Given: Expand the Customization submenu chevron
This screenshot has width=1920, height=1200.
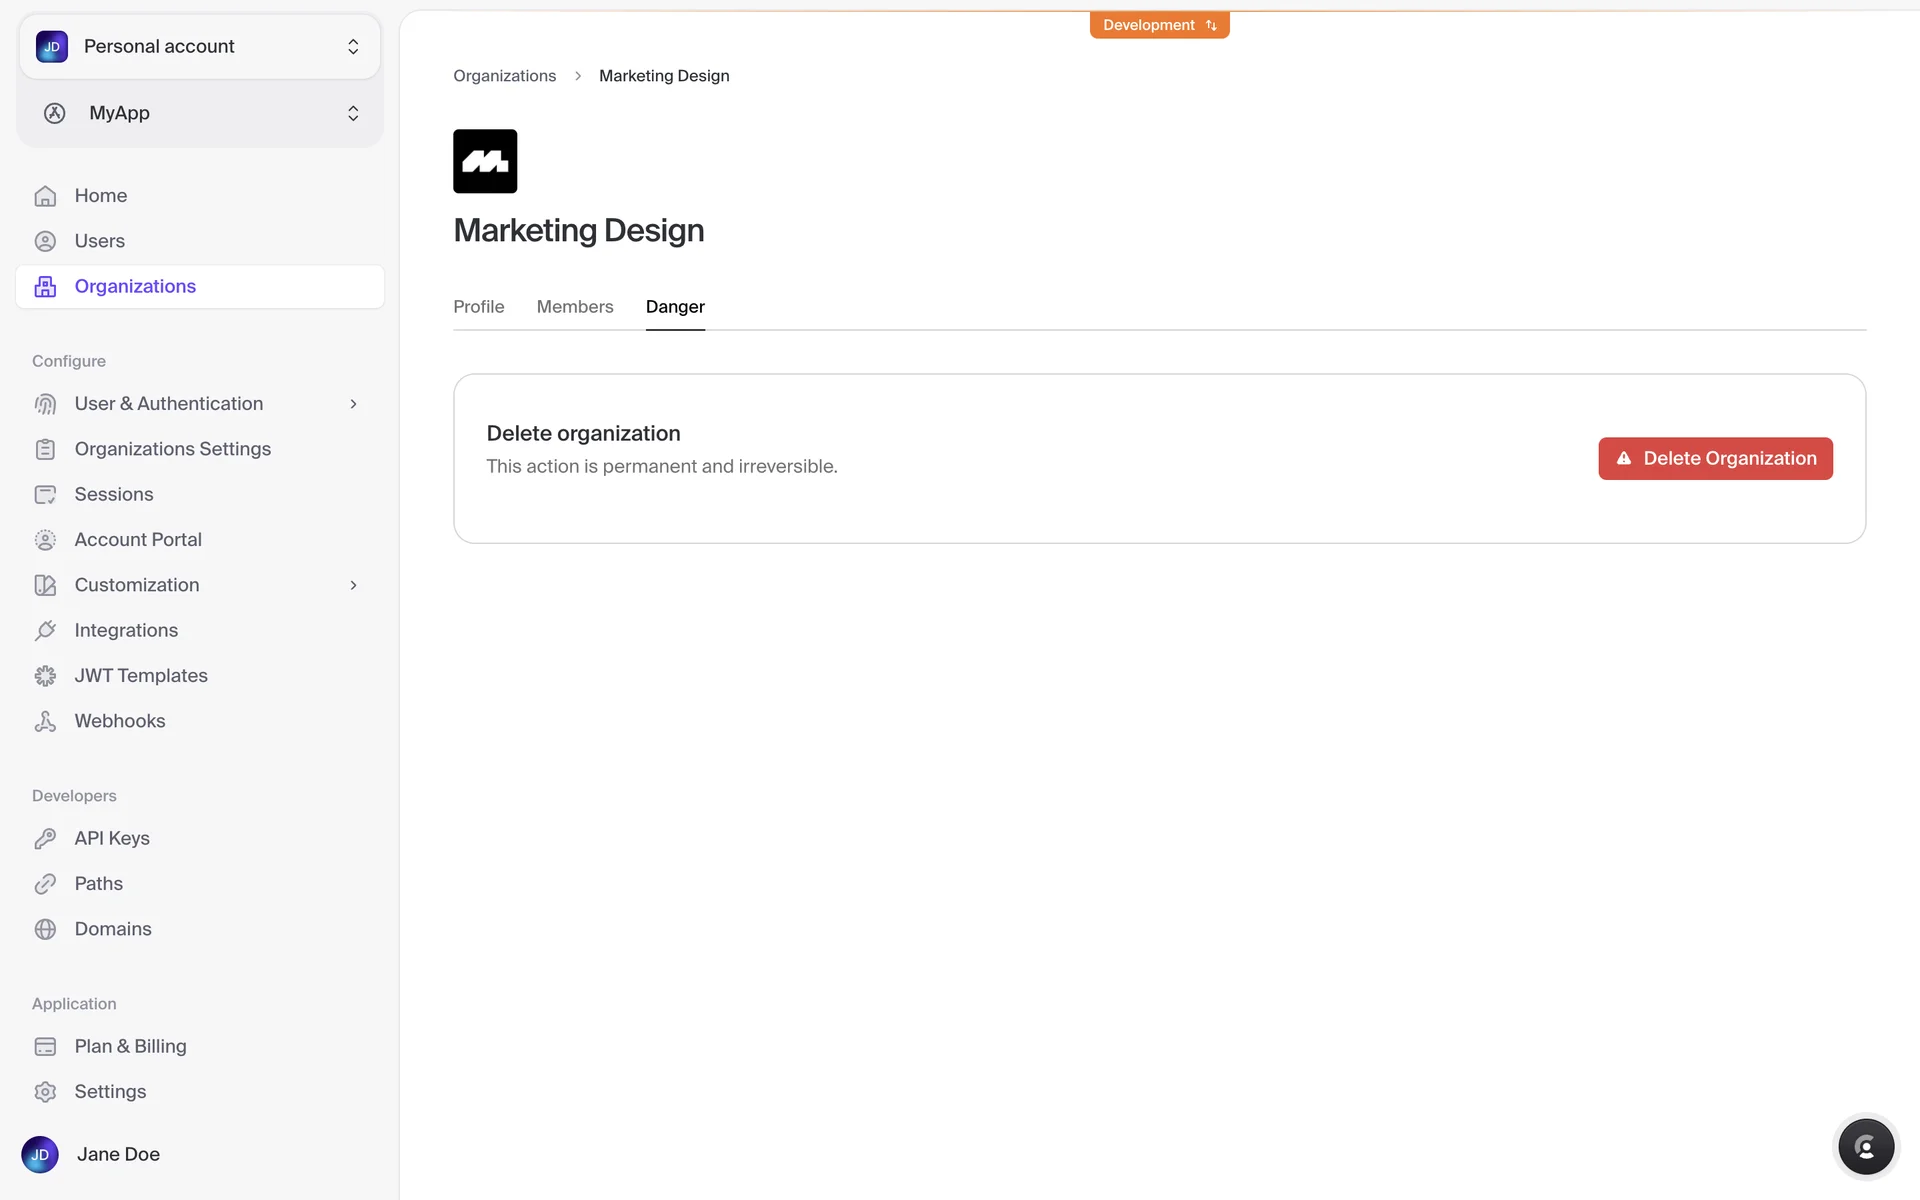Looking at the screenshot, I should (353, 585).
